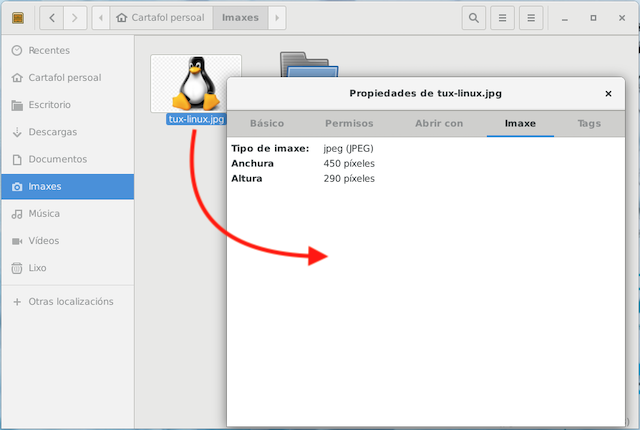Toggle the list view button in header
Image resolution: width=640 pixels, height=430 pixels.
(x=503, y=18)
